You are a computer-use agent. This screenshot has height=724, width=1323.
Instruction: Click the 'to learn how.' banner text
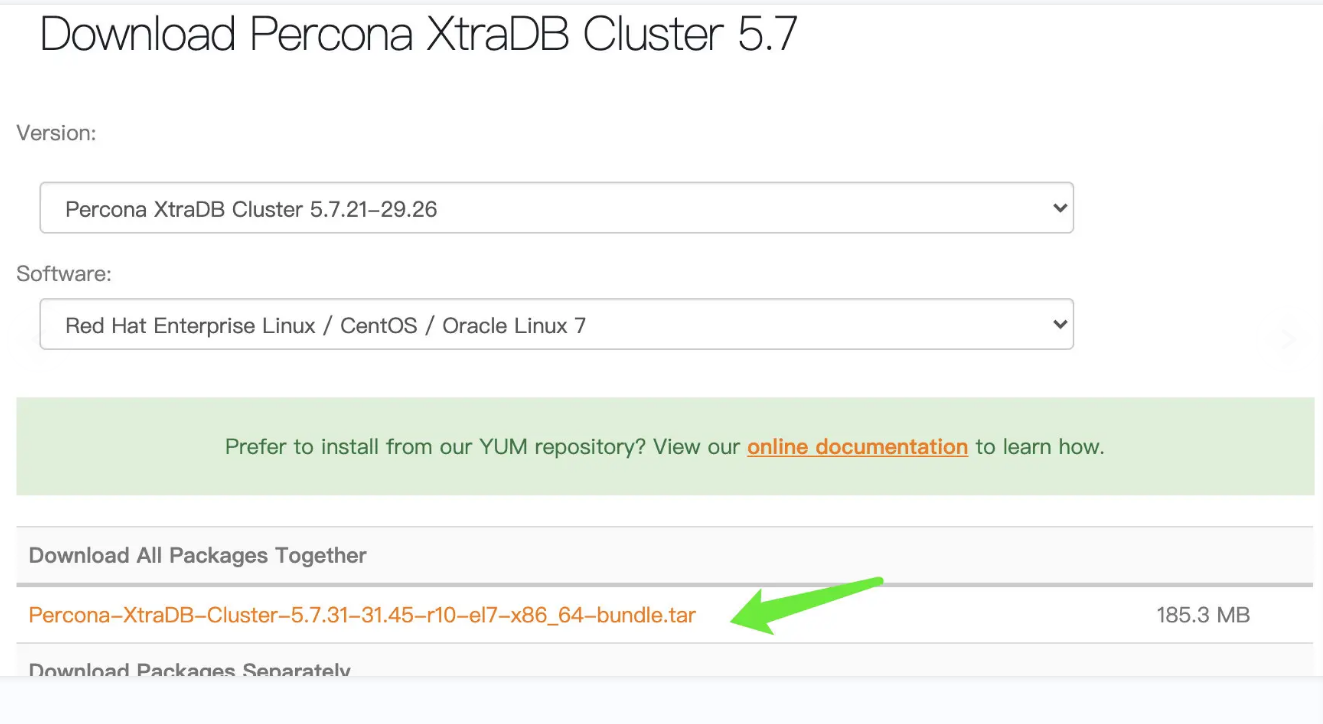1040,447
